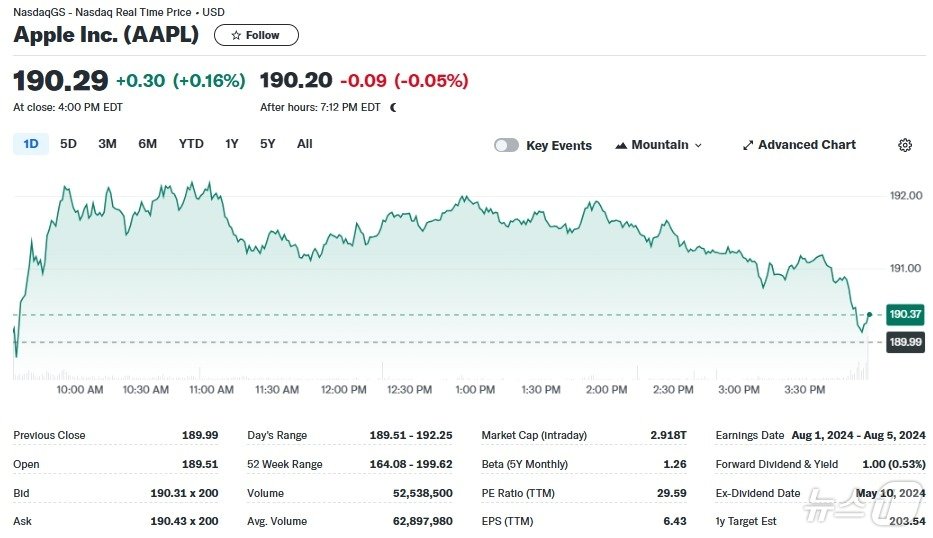Switch to the 5D time range
This screenshot has width=933, height=538.
(x=68, y=144)
